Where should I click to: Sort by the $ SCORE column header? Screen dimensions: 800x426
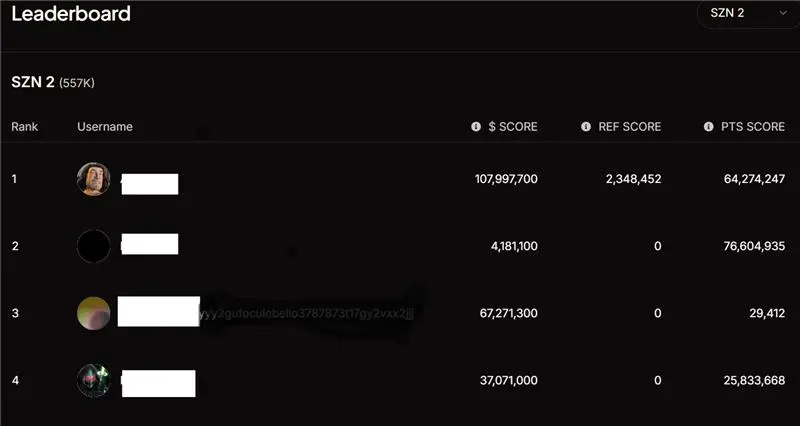(x=512, y=127)
